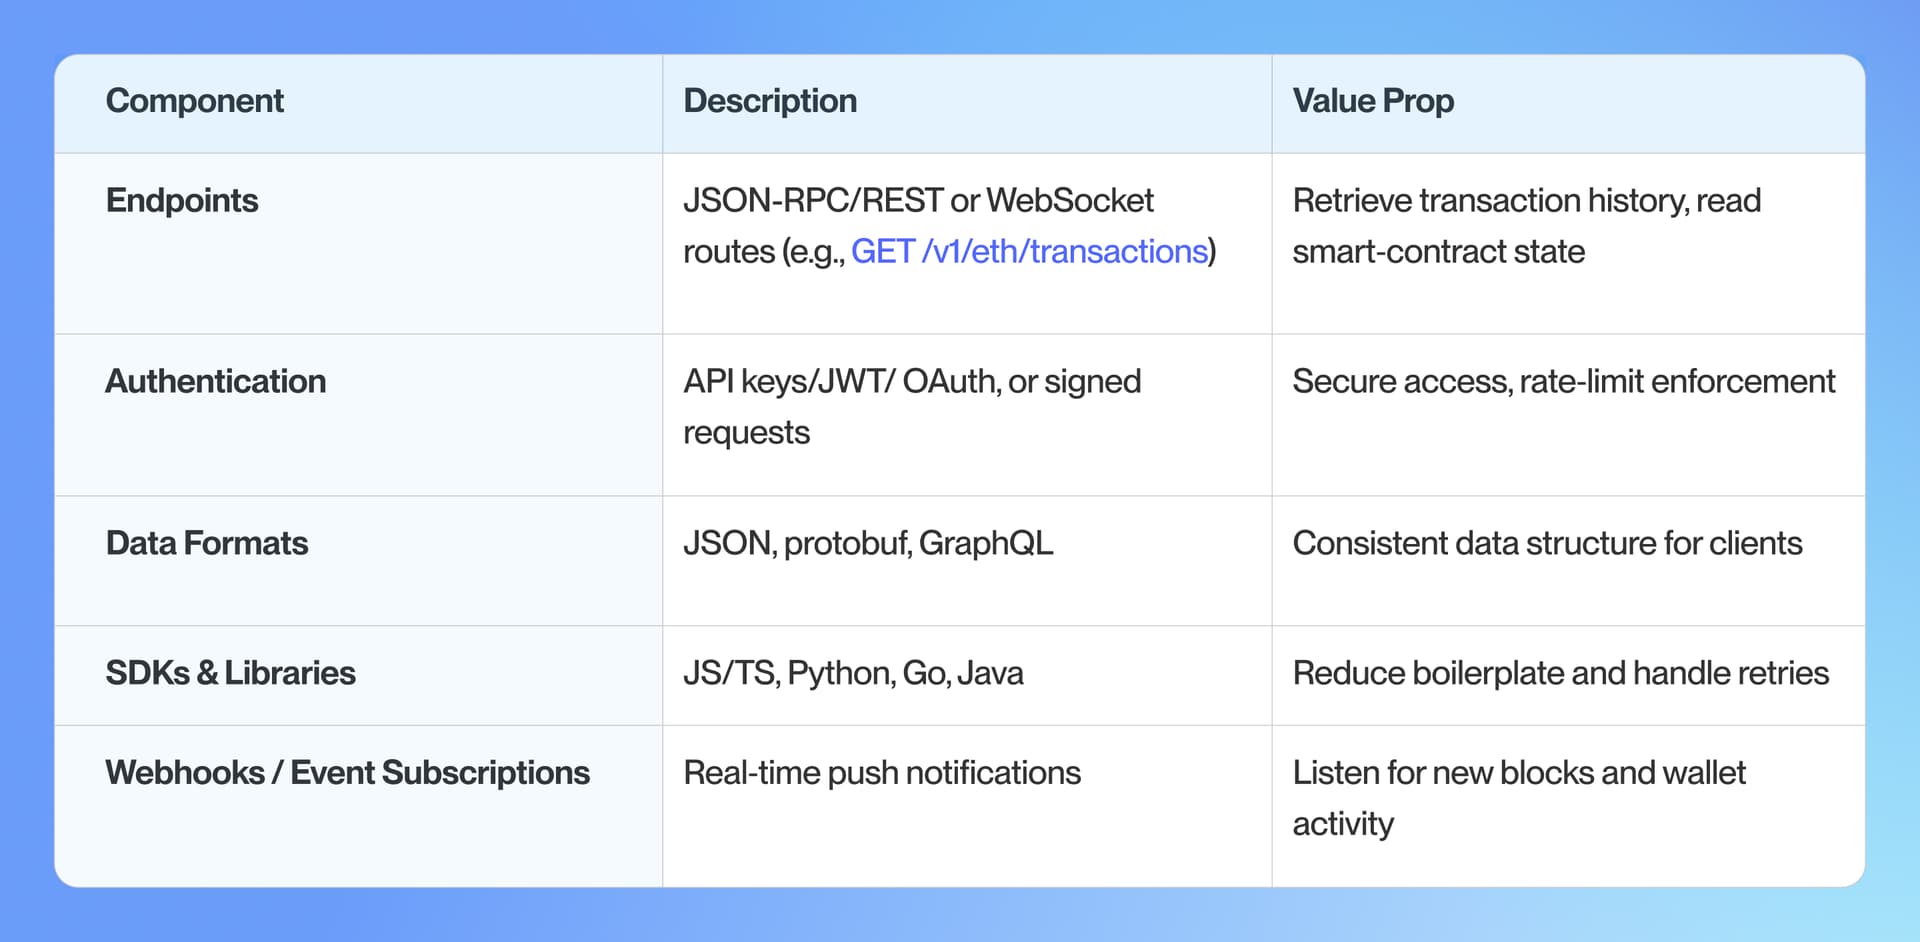
Task: Click the smart-contract state text line
Action: [x=1437, y=251]
